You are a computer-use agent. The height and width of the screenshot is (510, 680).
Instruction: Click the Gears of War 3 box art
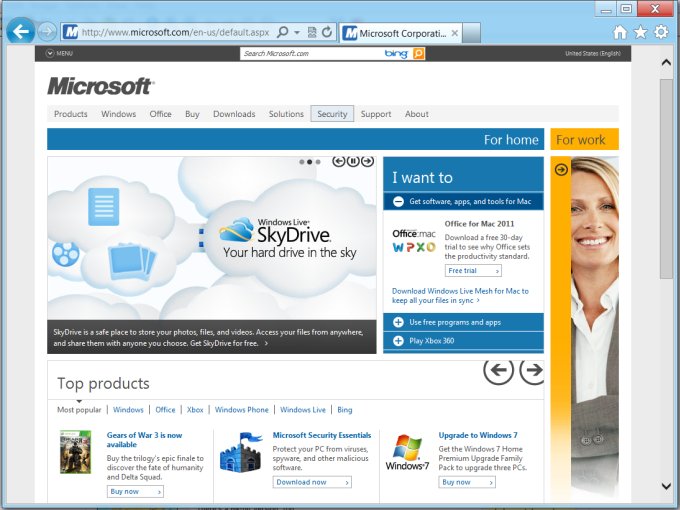pos(75,452)
